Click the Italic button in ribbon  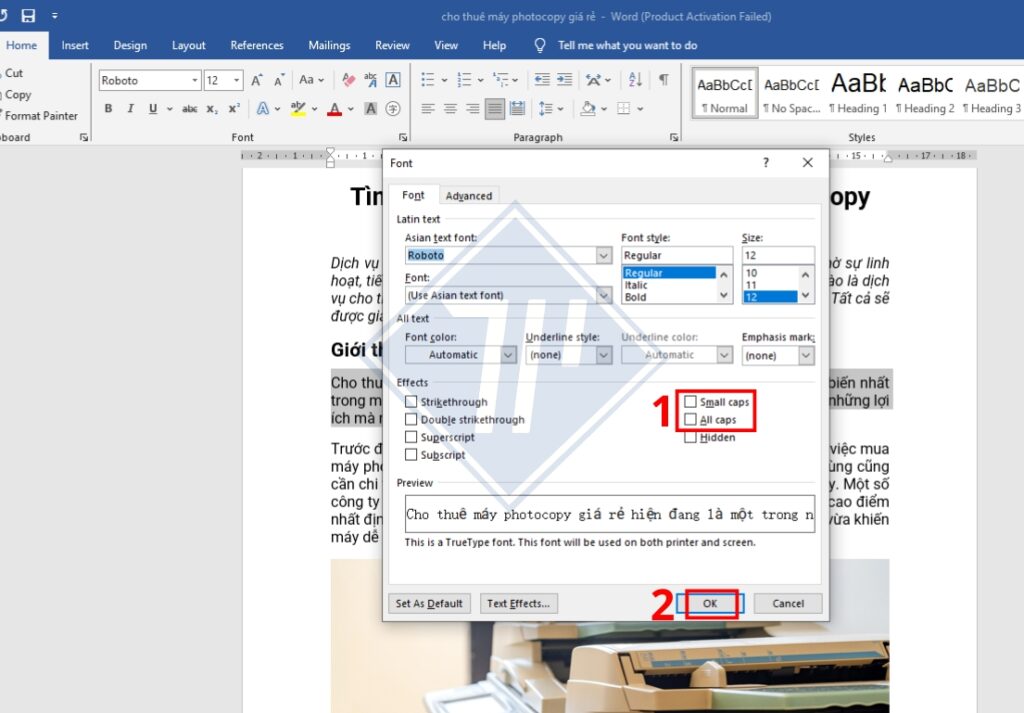pyautogui.click(x=131, y=108)
